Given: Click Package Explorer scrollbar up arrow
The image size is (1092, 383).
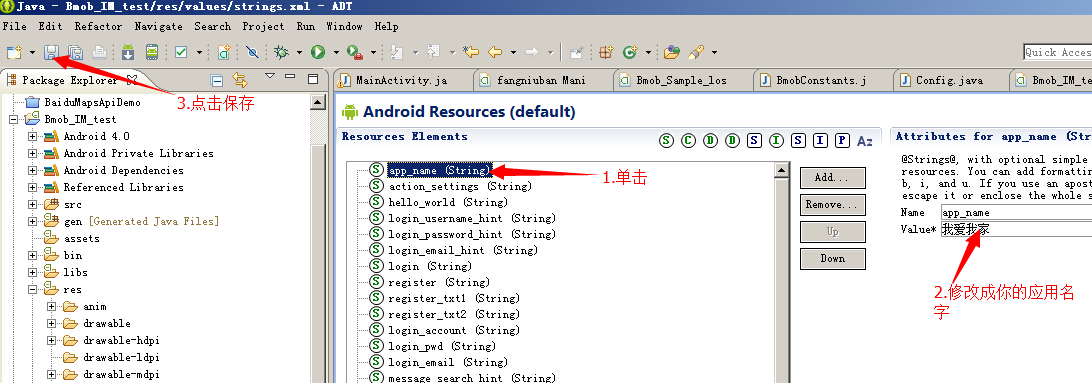Looking at the screenshot, I should [x=318, y=102].
